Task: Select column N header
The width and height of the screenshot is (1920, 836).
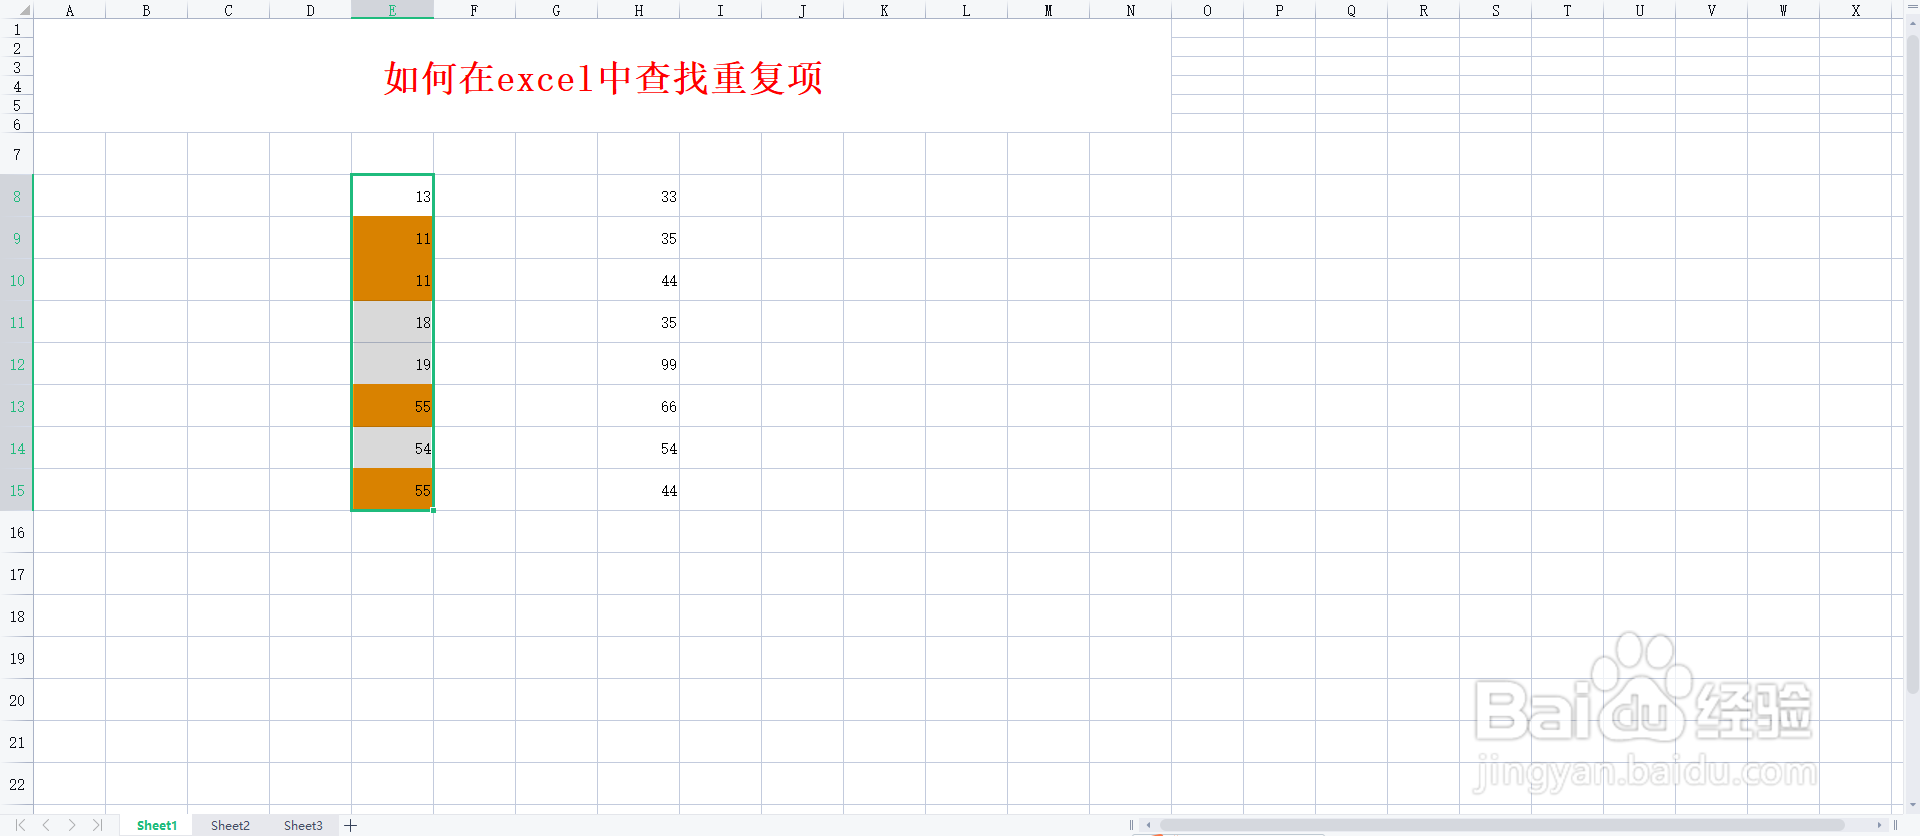Action: coord(1130,10)
